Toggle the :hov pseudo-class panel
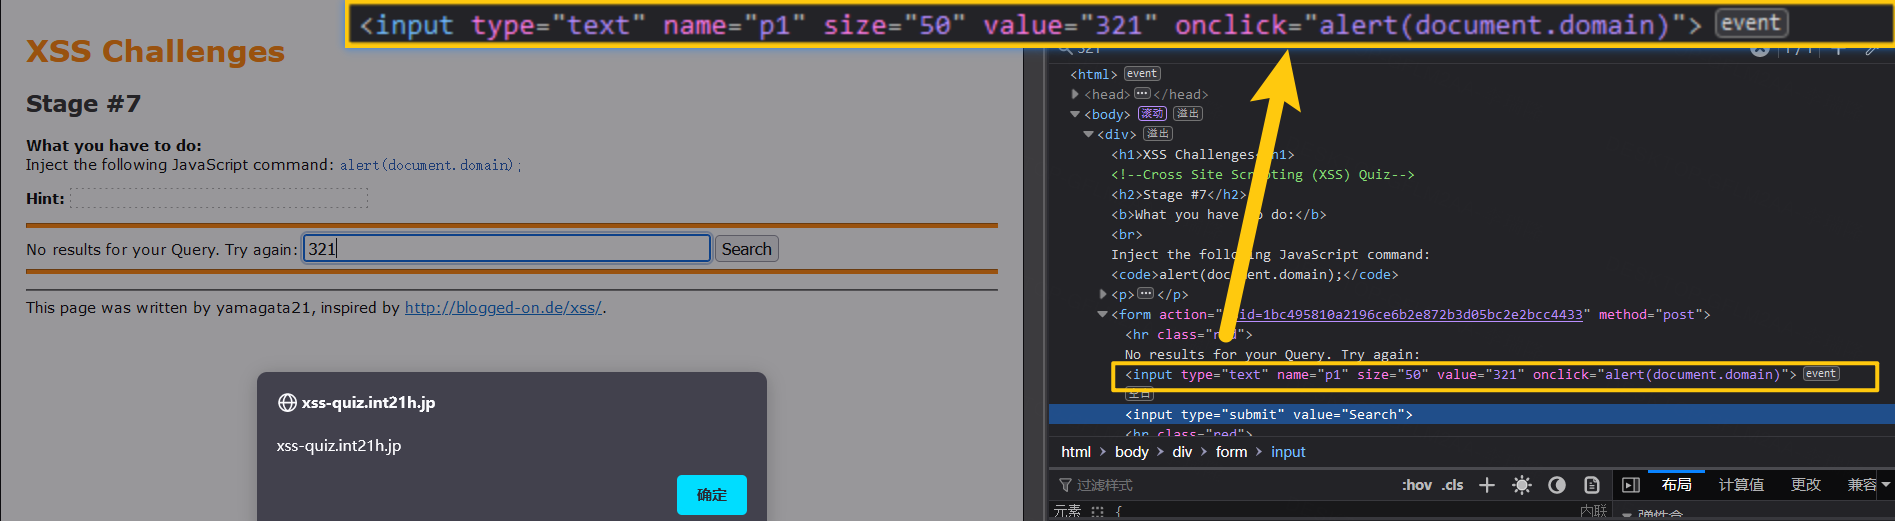This screenshot has height=521, width=1895. pos(1416,485)
